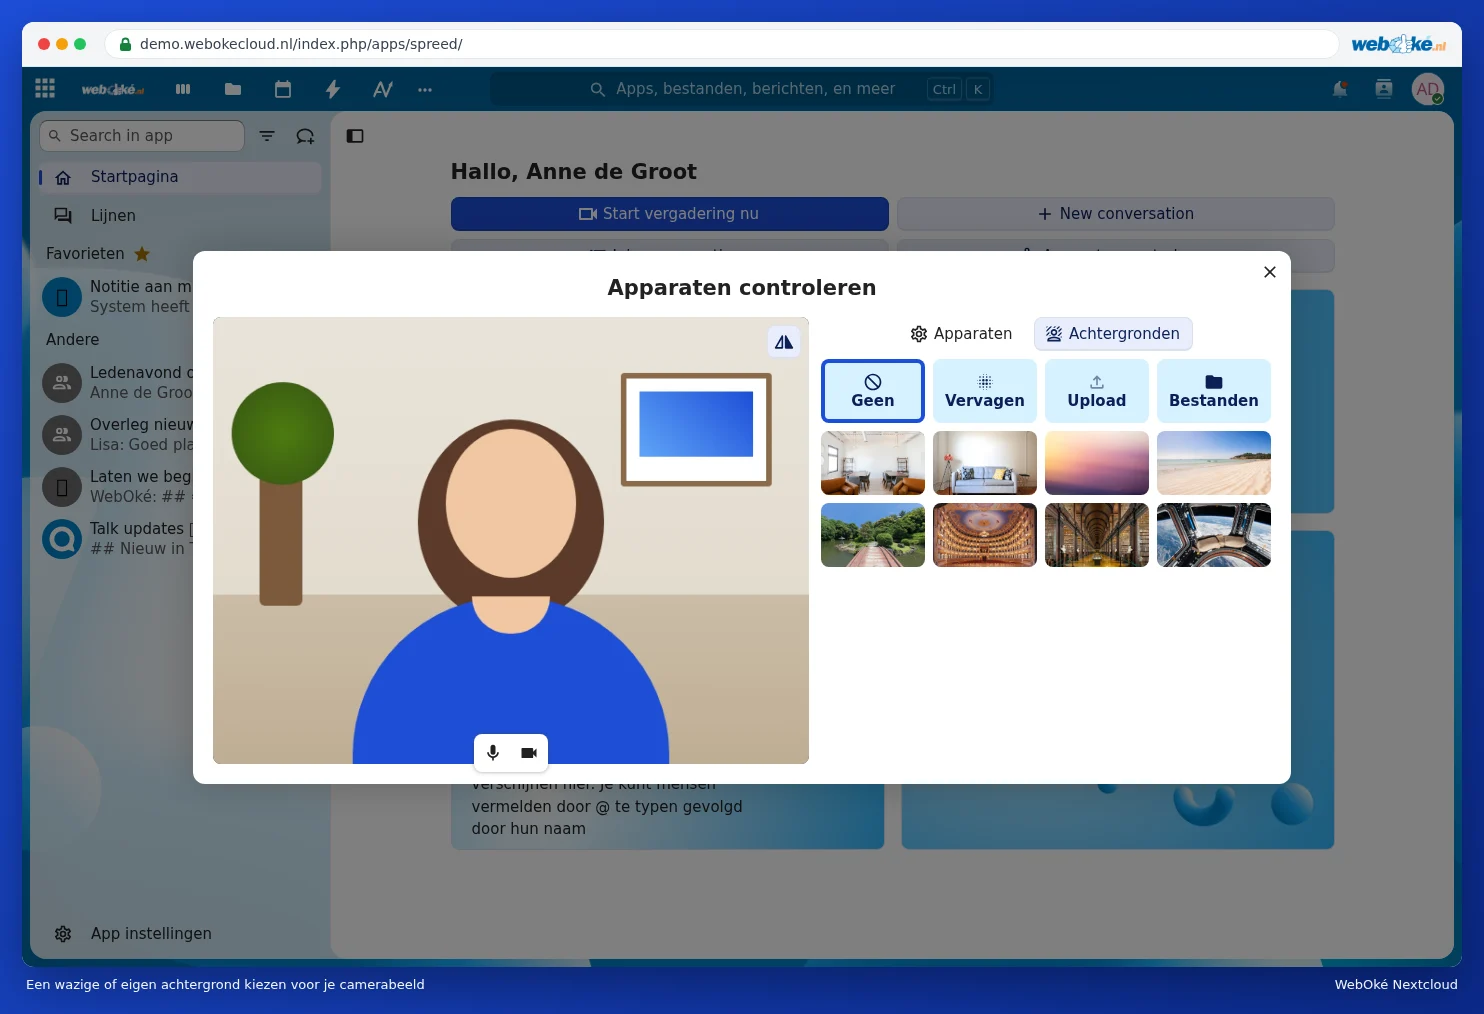
Task: Switch to the Apparaten tab
Action: 961,334
